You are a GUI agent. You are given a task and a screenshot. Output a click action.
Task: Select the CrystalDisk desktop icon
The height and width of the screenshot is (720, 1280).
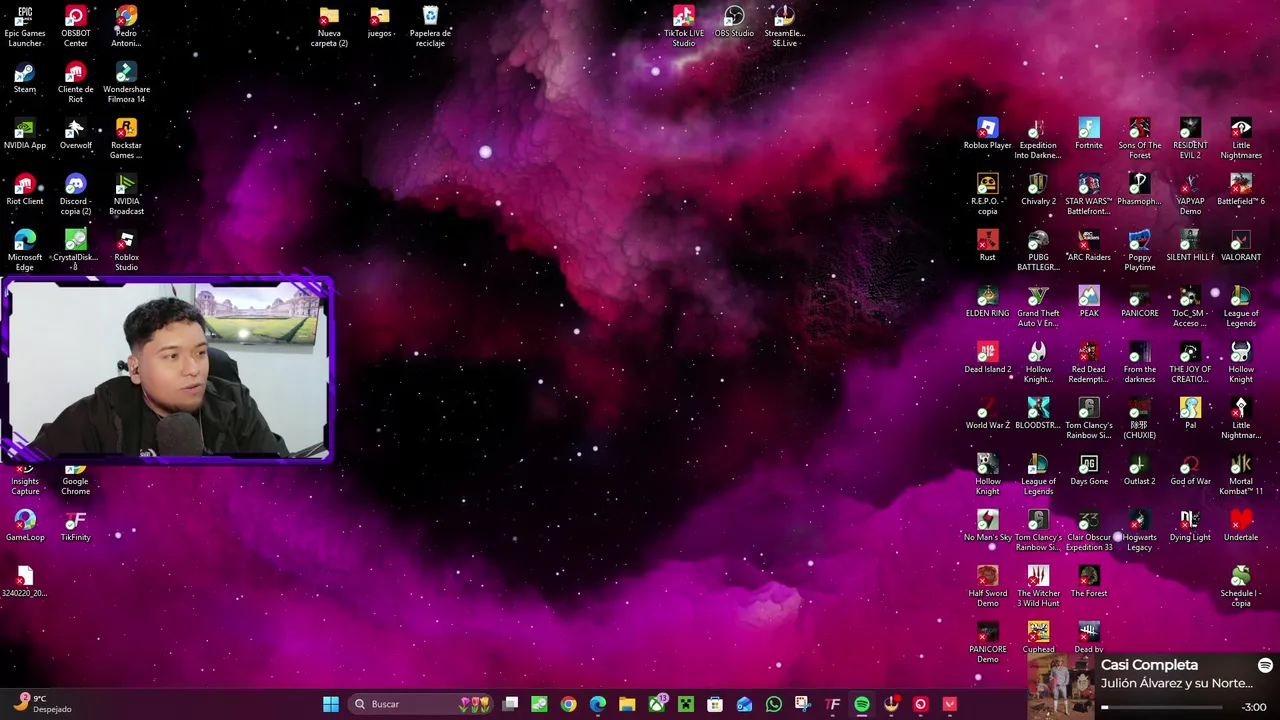point(75,250)
